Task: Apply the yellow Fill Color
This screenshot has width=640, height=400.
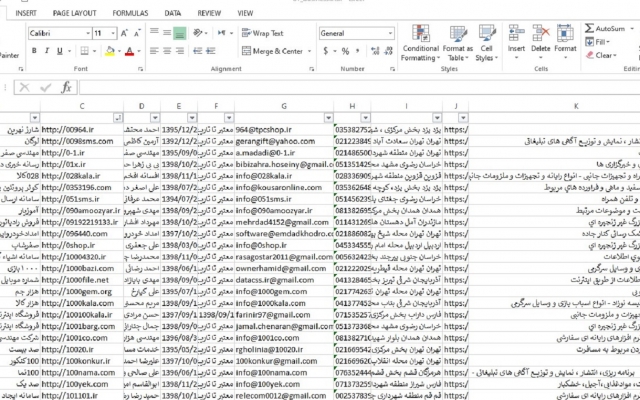Action: [110, 51]
